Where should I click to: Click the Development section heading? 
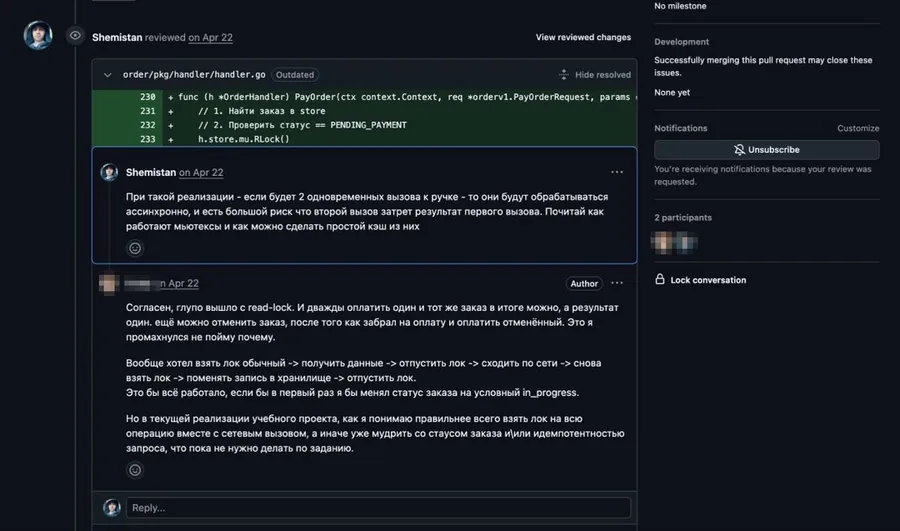(x=681, y=42)
